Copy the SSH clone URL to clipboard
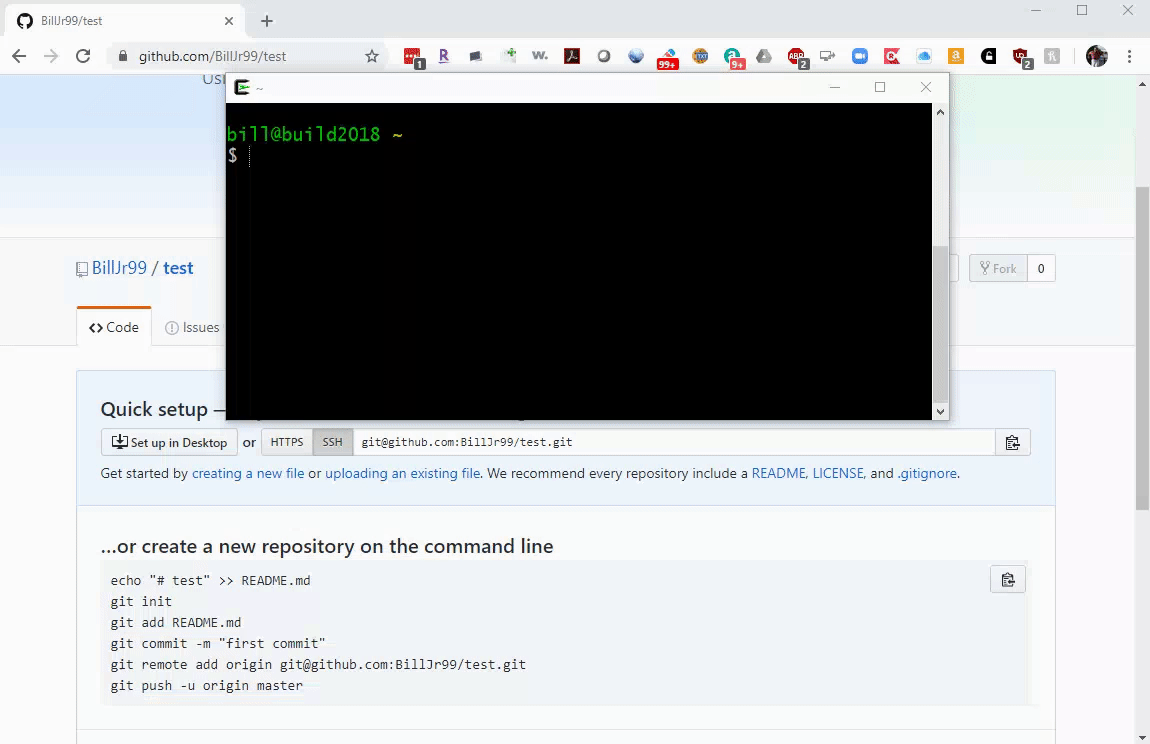 pos(1013,442)
